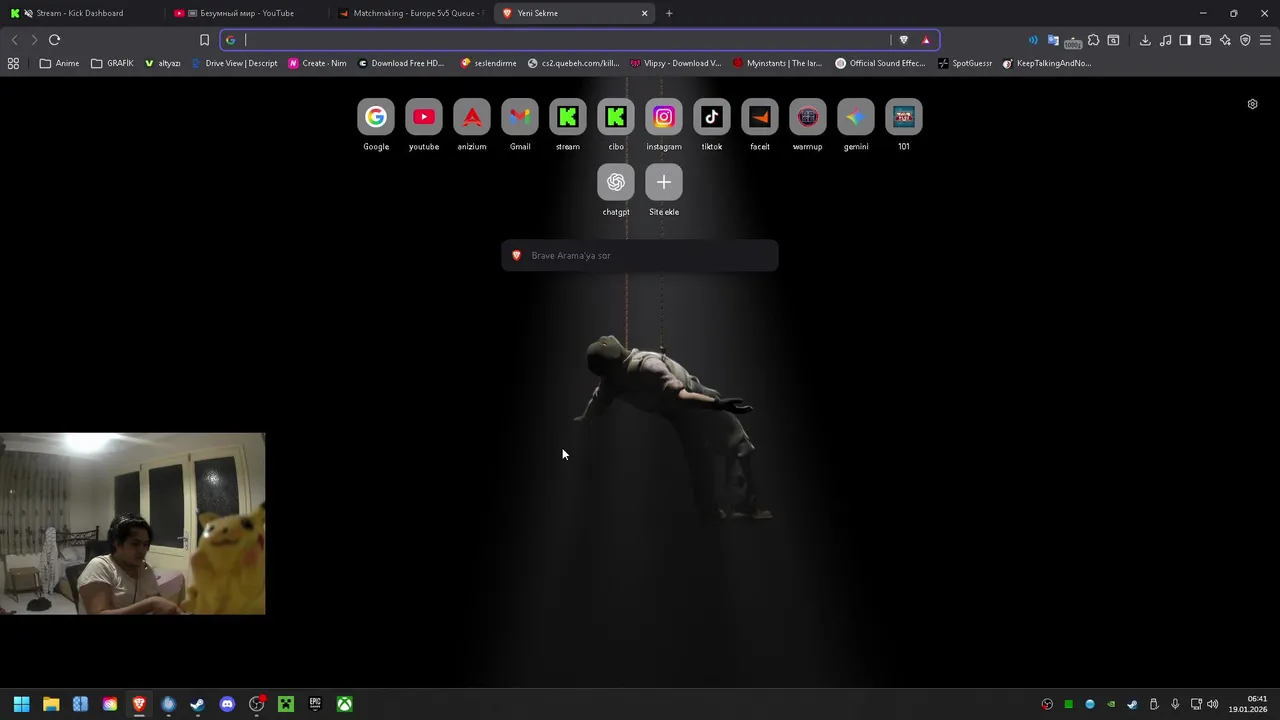Viewport: 1280px width, 720px height.
Task: Open the cs2.quebeh.com bookmark
Action: coord(573,63)
